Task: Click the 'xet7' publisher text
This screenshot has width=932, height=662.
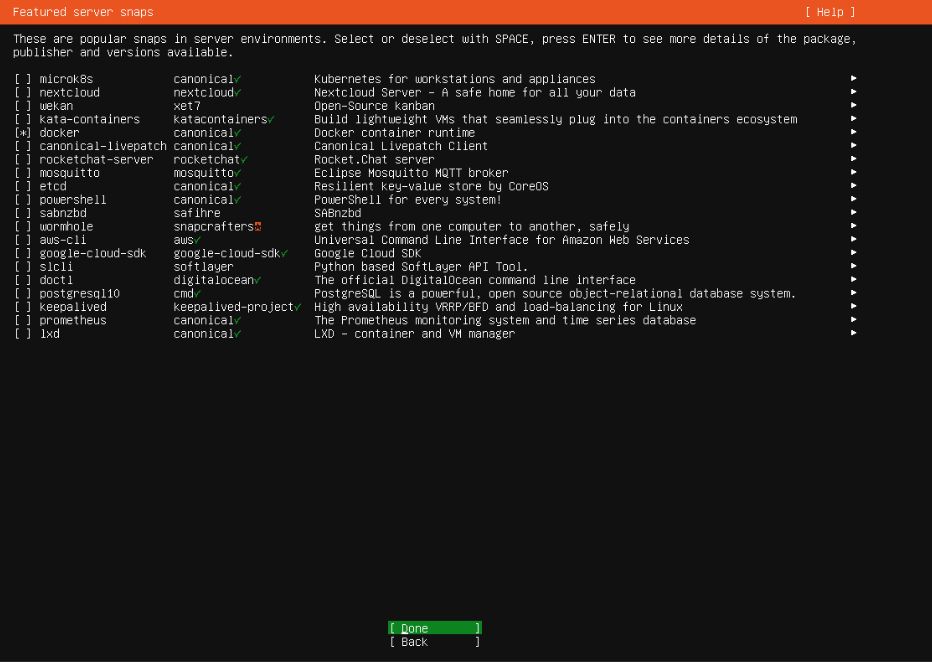Action: [x=187, y=106]
